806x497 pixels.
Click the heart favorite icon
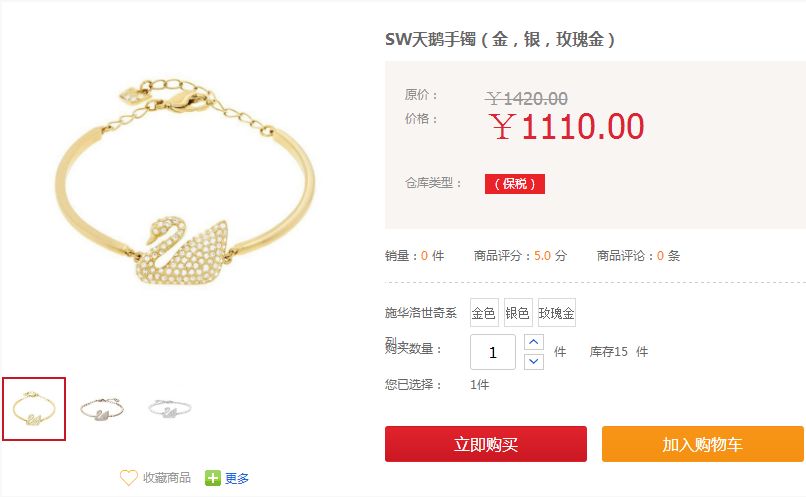click(129, 477)
